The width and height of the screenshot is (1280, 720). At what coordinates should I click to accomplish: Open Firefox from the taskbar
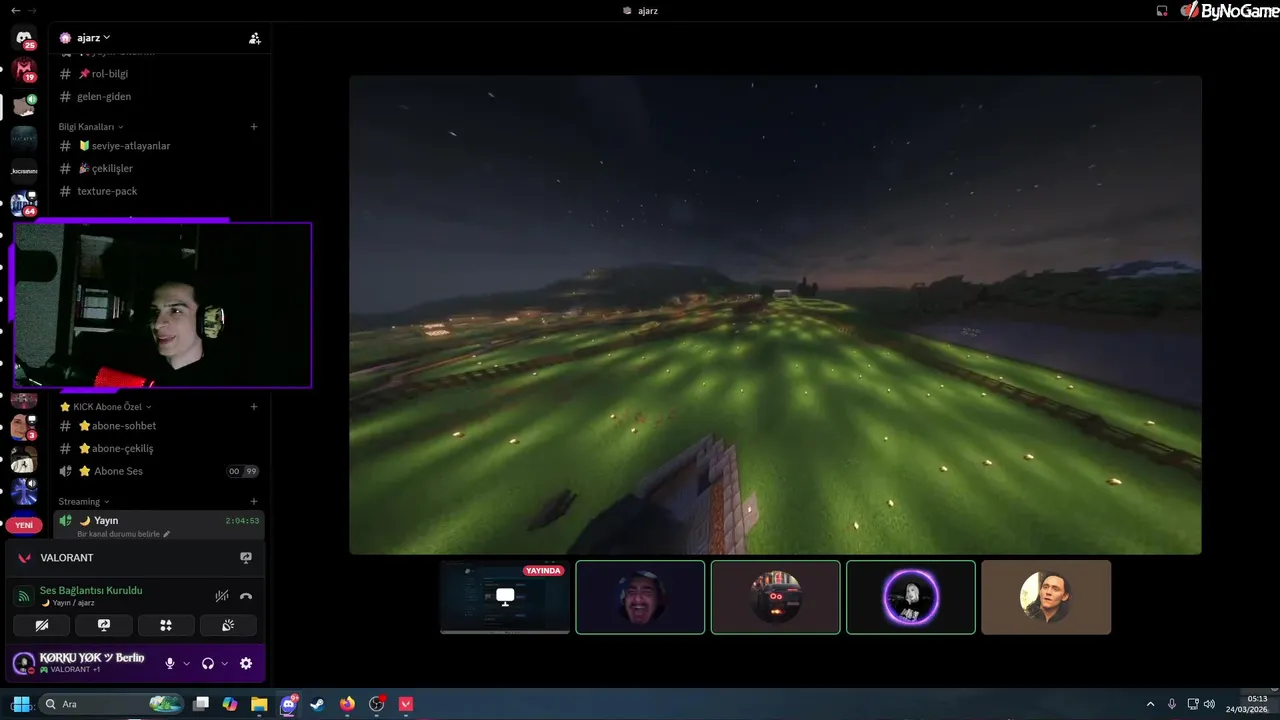click(347, 704)
